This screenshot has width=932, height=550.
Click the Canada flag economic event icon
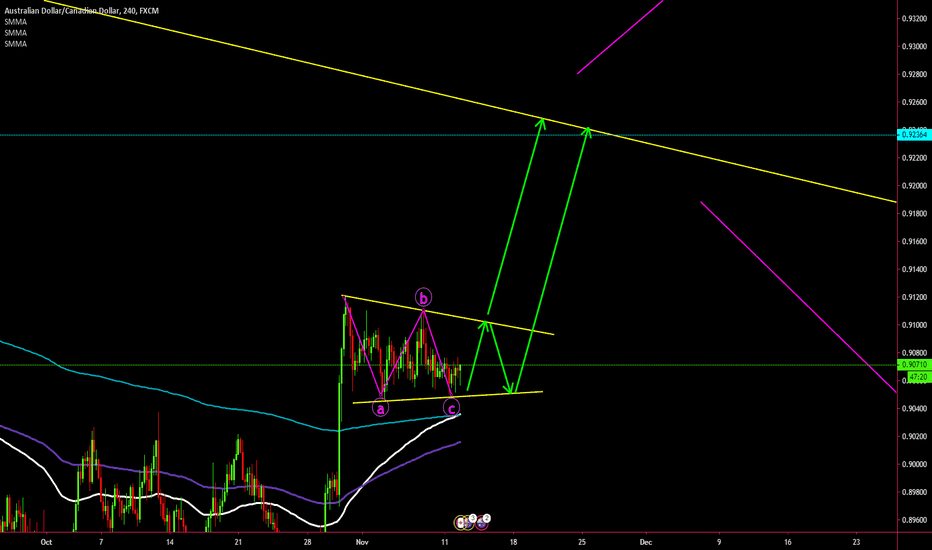click(x=459, y=523)
